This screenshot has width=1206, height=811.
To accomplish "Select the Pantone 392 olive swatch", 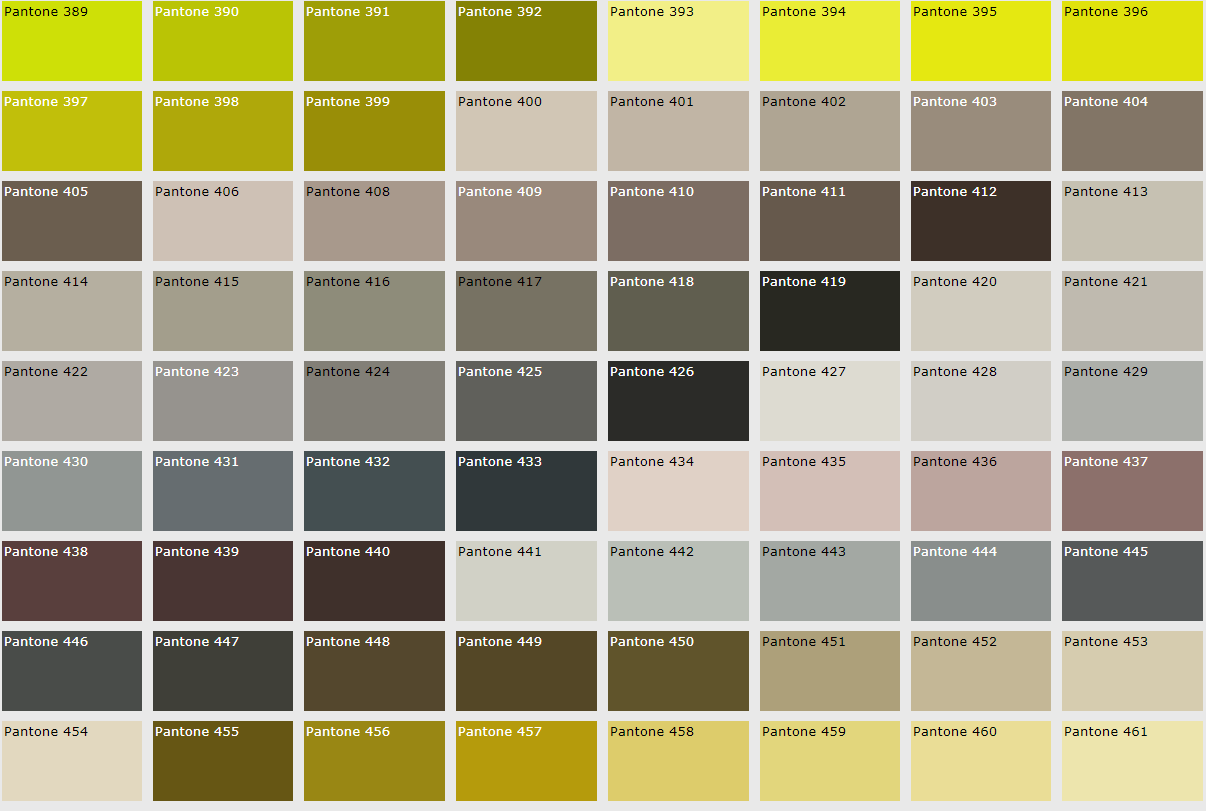I will tap(526, 41).
